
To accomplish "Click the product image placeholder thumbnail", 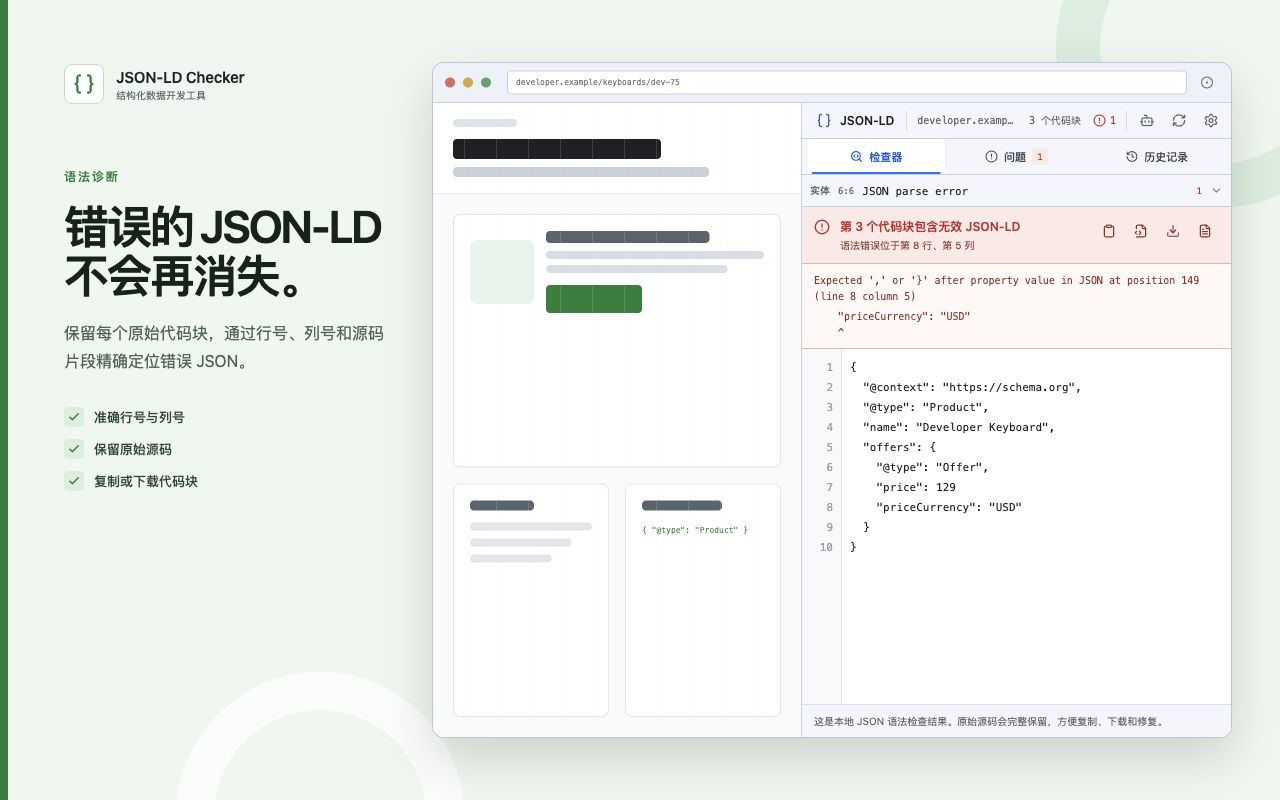I will 502,272.
